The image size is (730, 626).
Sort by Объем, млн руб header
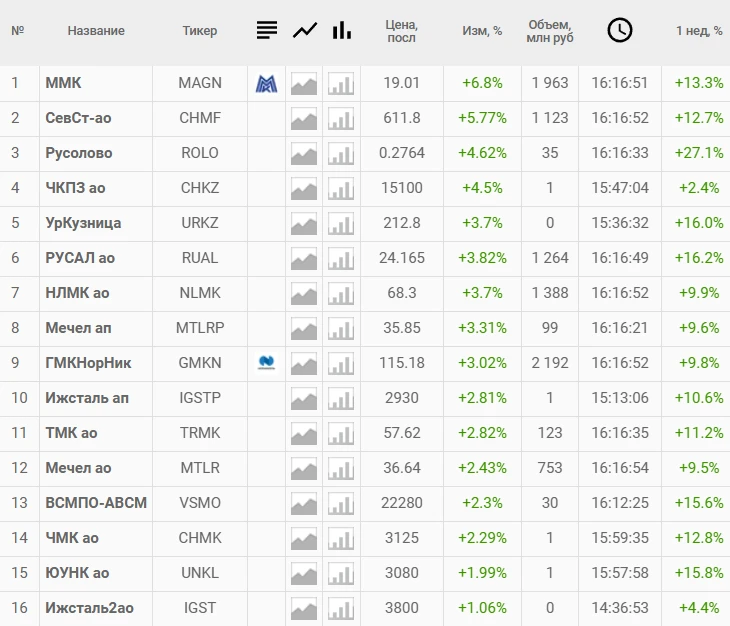(x=550, y=31)
